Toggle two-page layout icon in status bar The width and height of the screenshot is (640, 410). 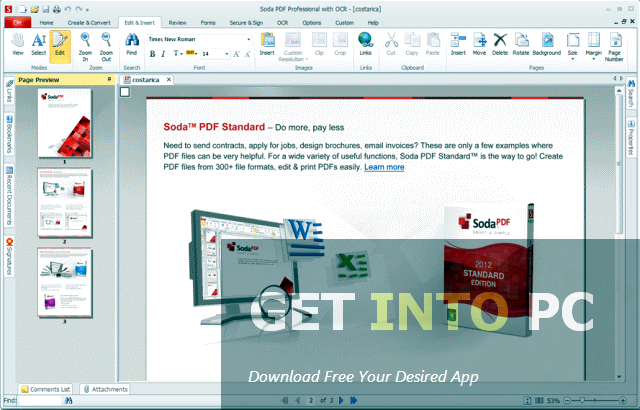[539, 401]
